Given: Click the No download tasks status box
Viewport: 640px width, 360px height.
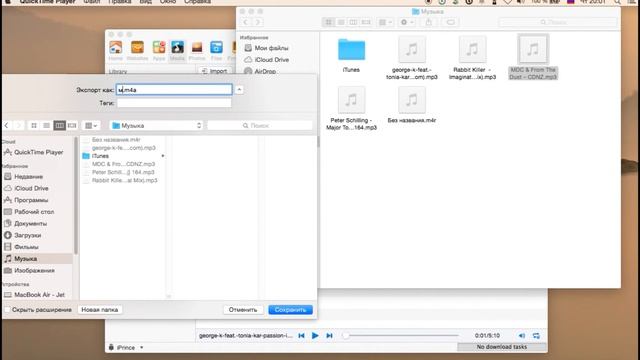Looking at the screenshot, I should coord(502,347).
